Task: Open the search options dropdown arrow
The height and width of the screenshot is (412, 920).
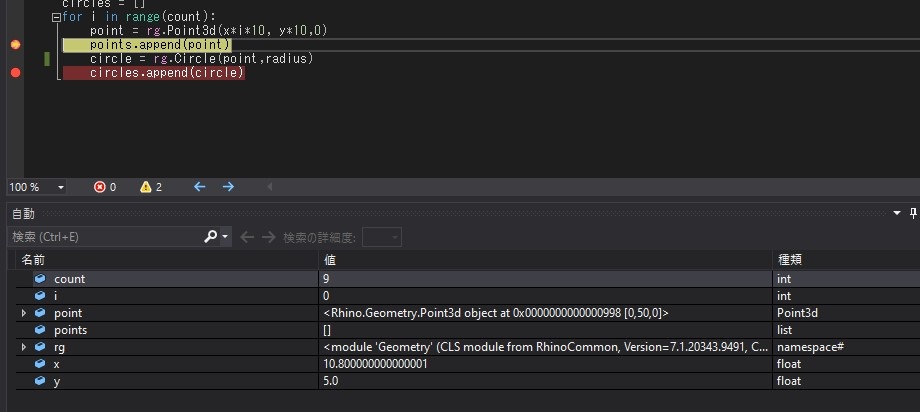Action: click(225, 237)
